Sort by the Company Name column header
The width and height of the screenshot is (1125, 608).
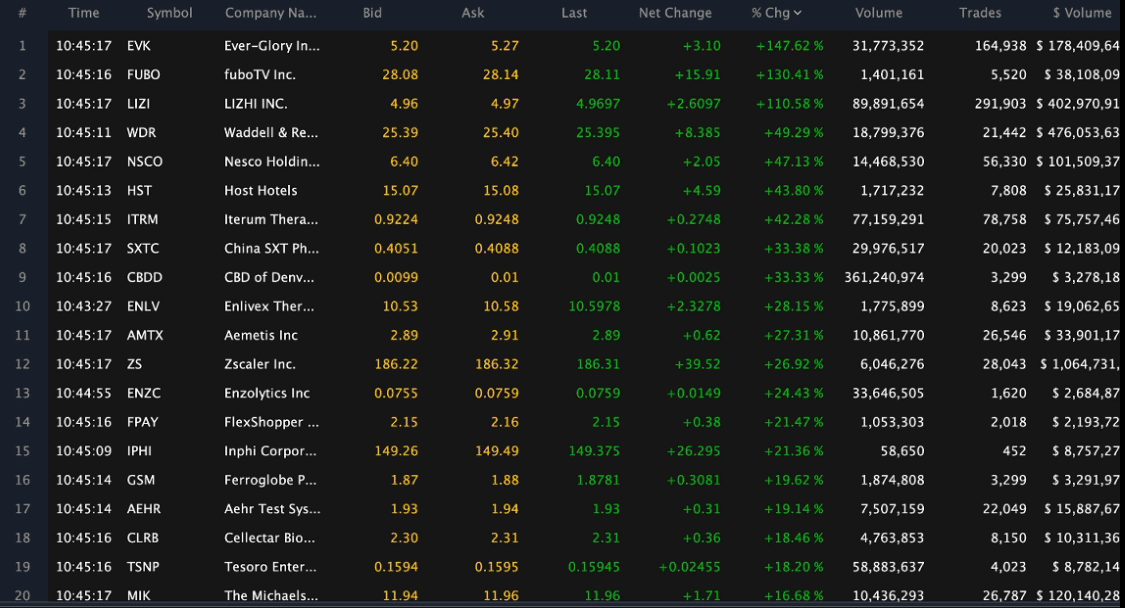pyautogui.click(x=270, y=13)
